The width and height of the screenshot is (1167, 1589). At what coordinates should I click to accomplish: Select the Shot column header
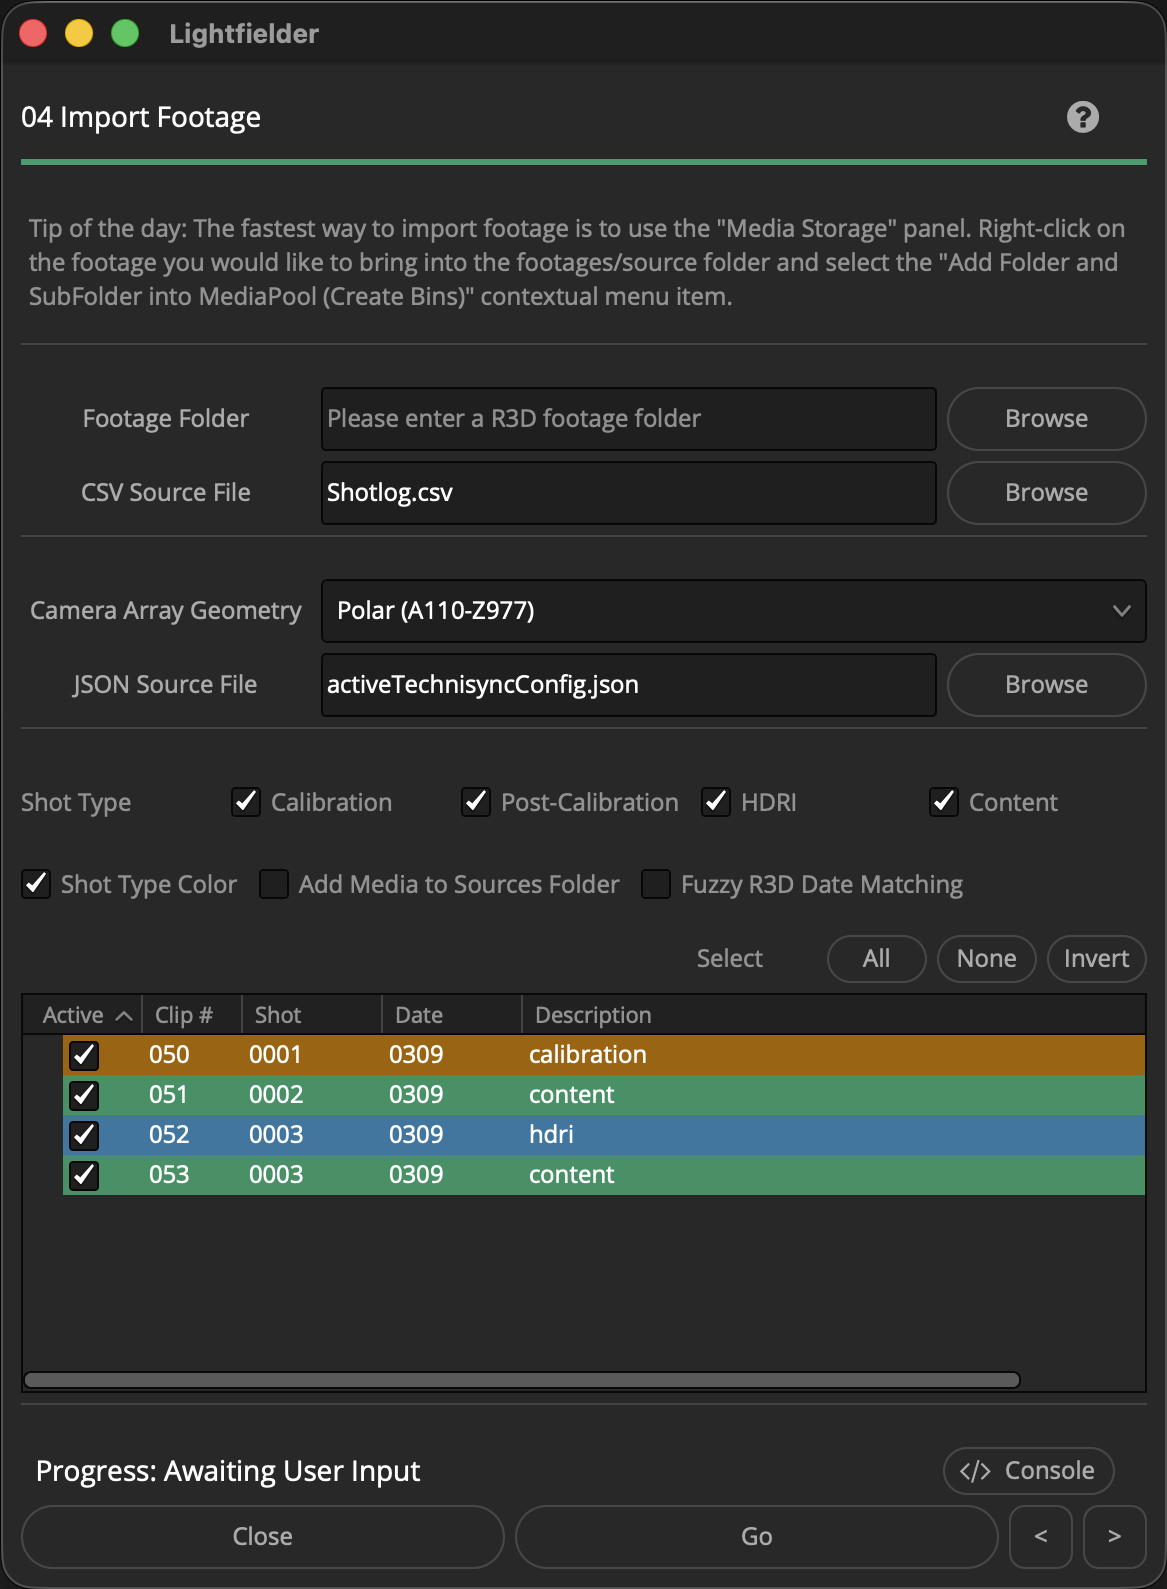click(x=312, y=1015)
